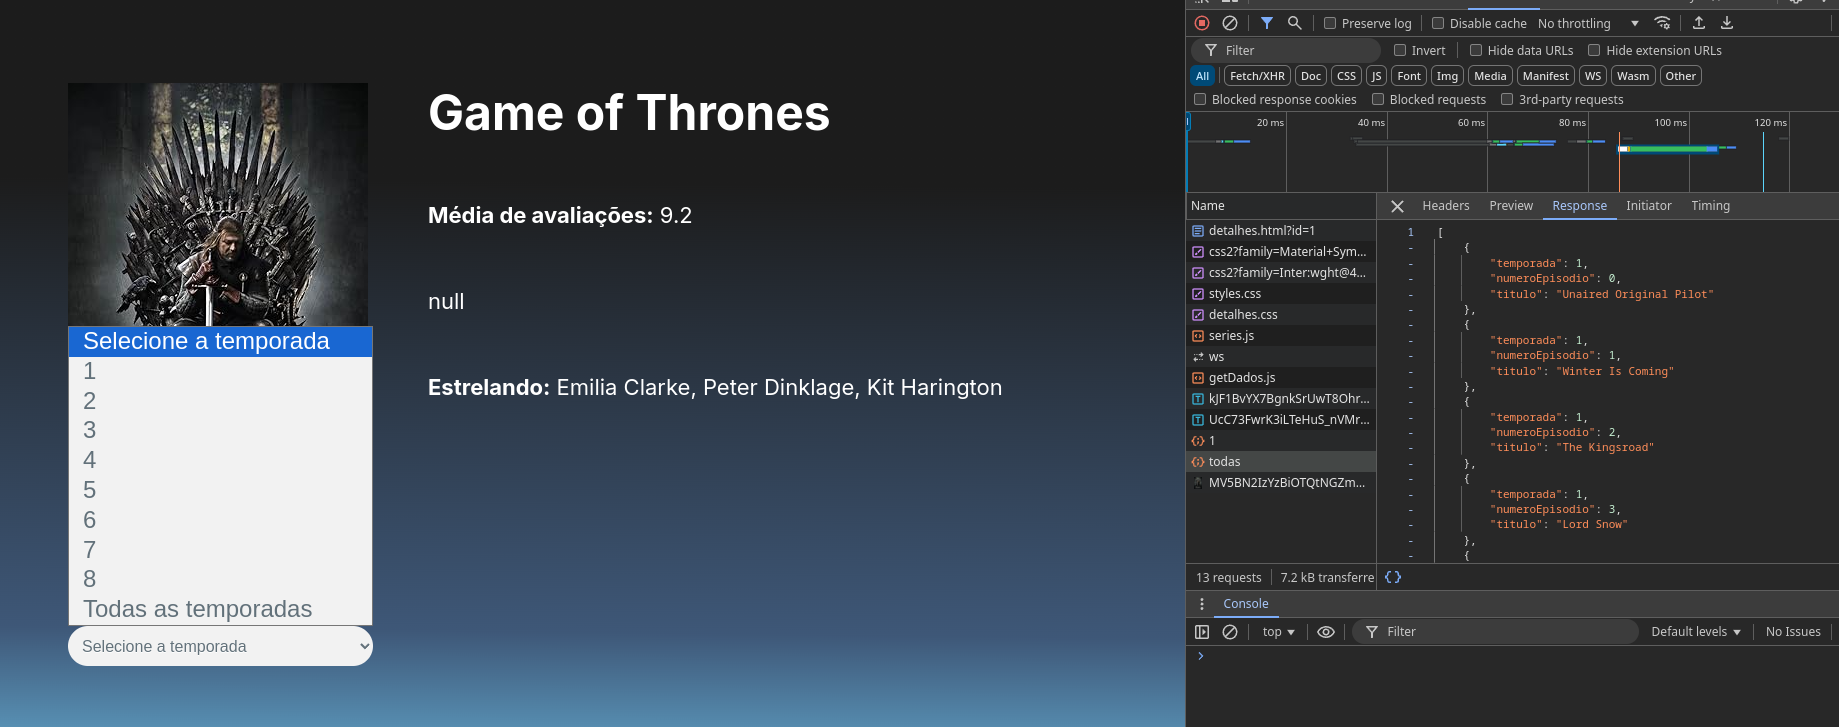Filter by Fetch/XHR requests
This screenshot has width=1839, height=727.
1257,76
